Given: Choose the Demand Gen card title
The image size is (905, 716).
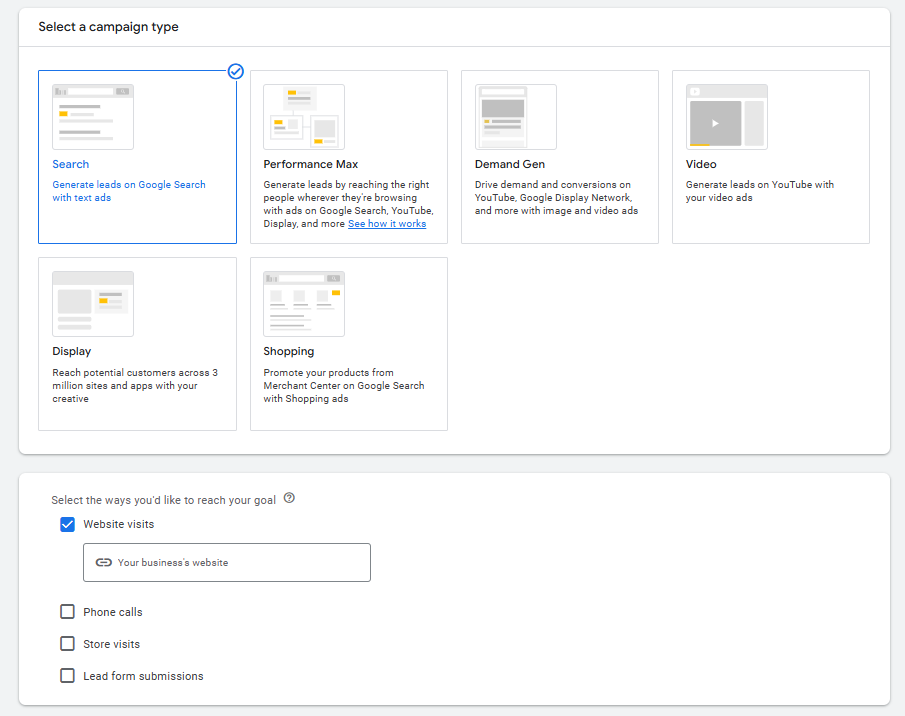Looking at the screenshot, I should (509, 164).
